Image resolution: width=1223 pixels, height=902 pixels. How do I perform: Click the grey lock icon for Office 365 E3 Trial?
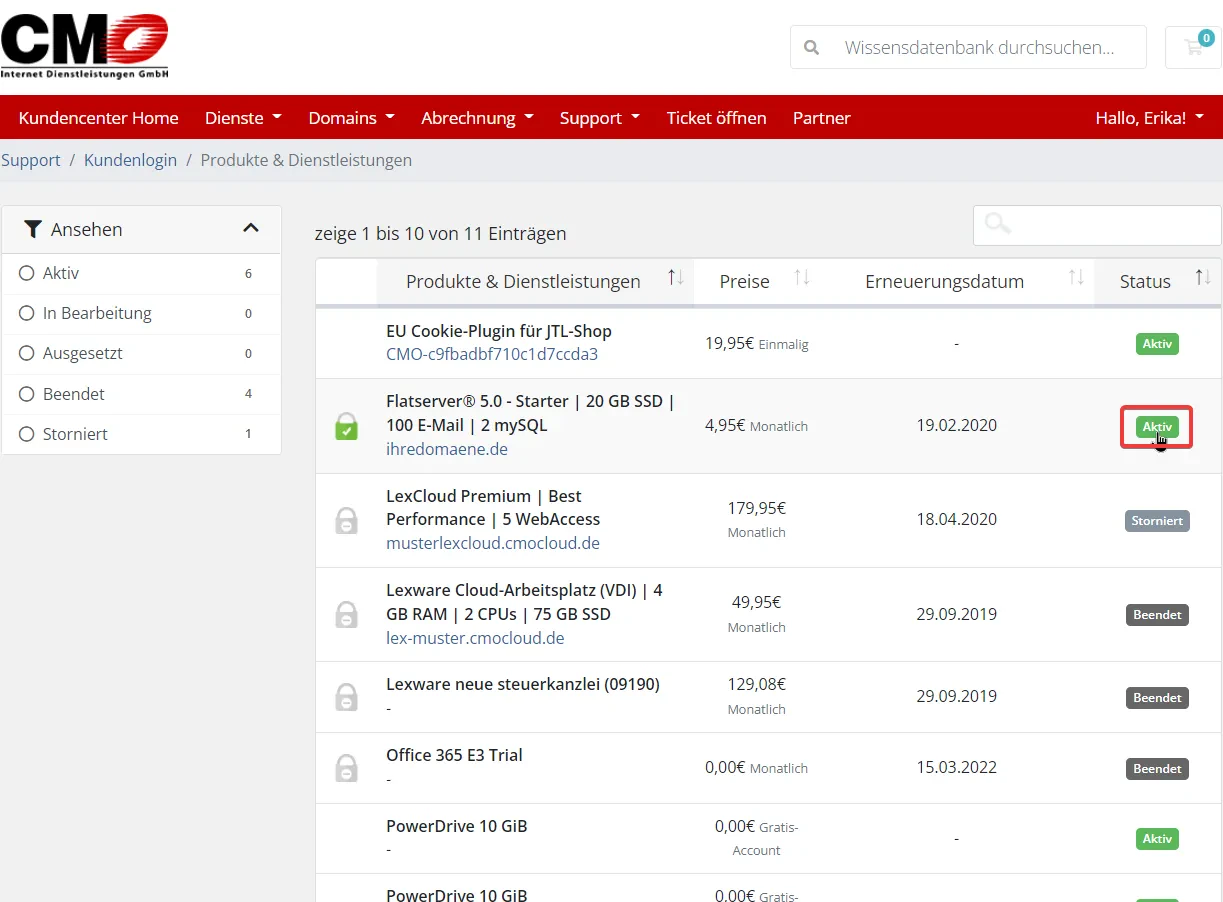[346, 768]
